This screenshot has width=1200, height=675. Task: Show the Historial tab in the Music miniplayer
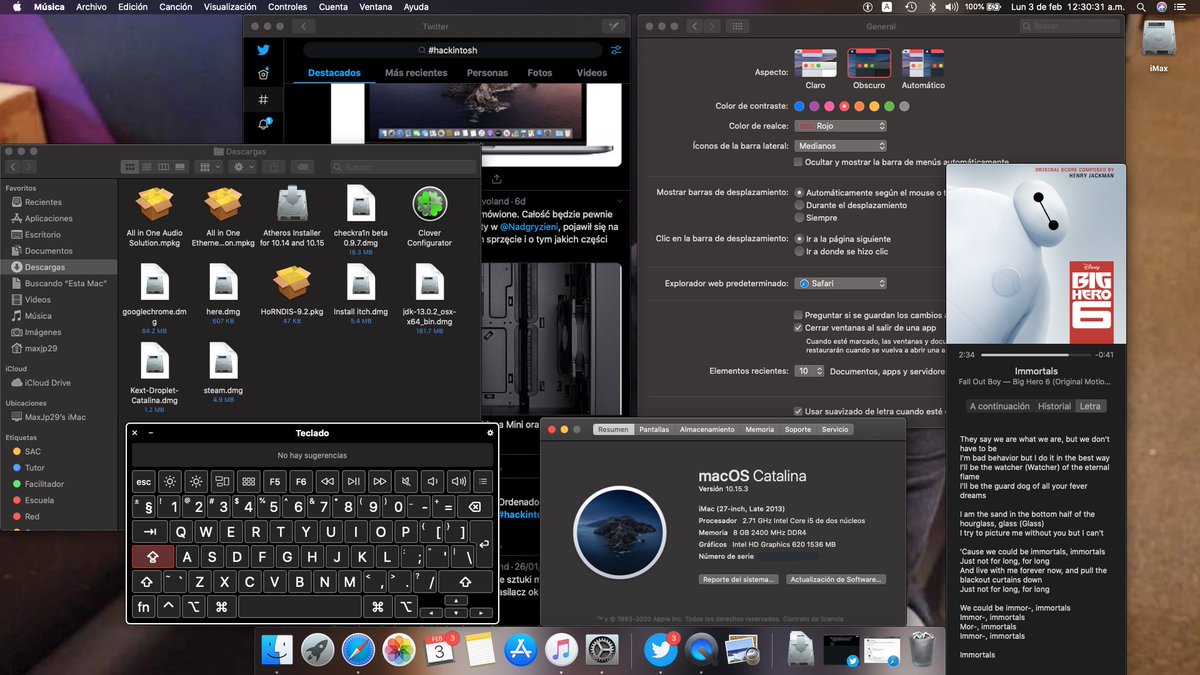(x=1054, y=407)
